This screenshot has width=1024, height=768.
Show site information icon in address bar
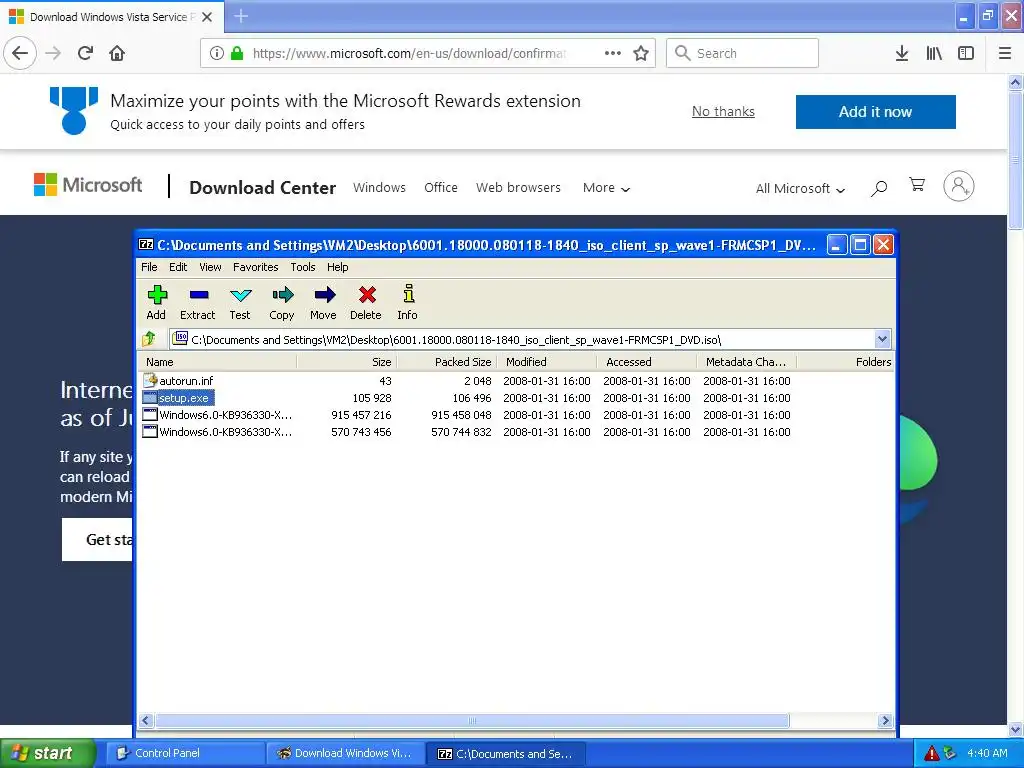[217, 53]
